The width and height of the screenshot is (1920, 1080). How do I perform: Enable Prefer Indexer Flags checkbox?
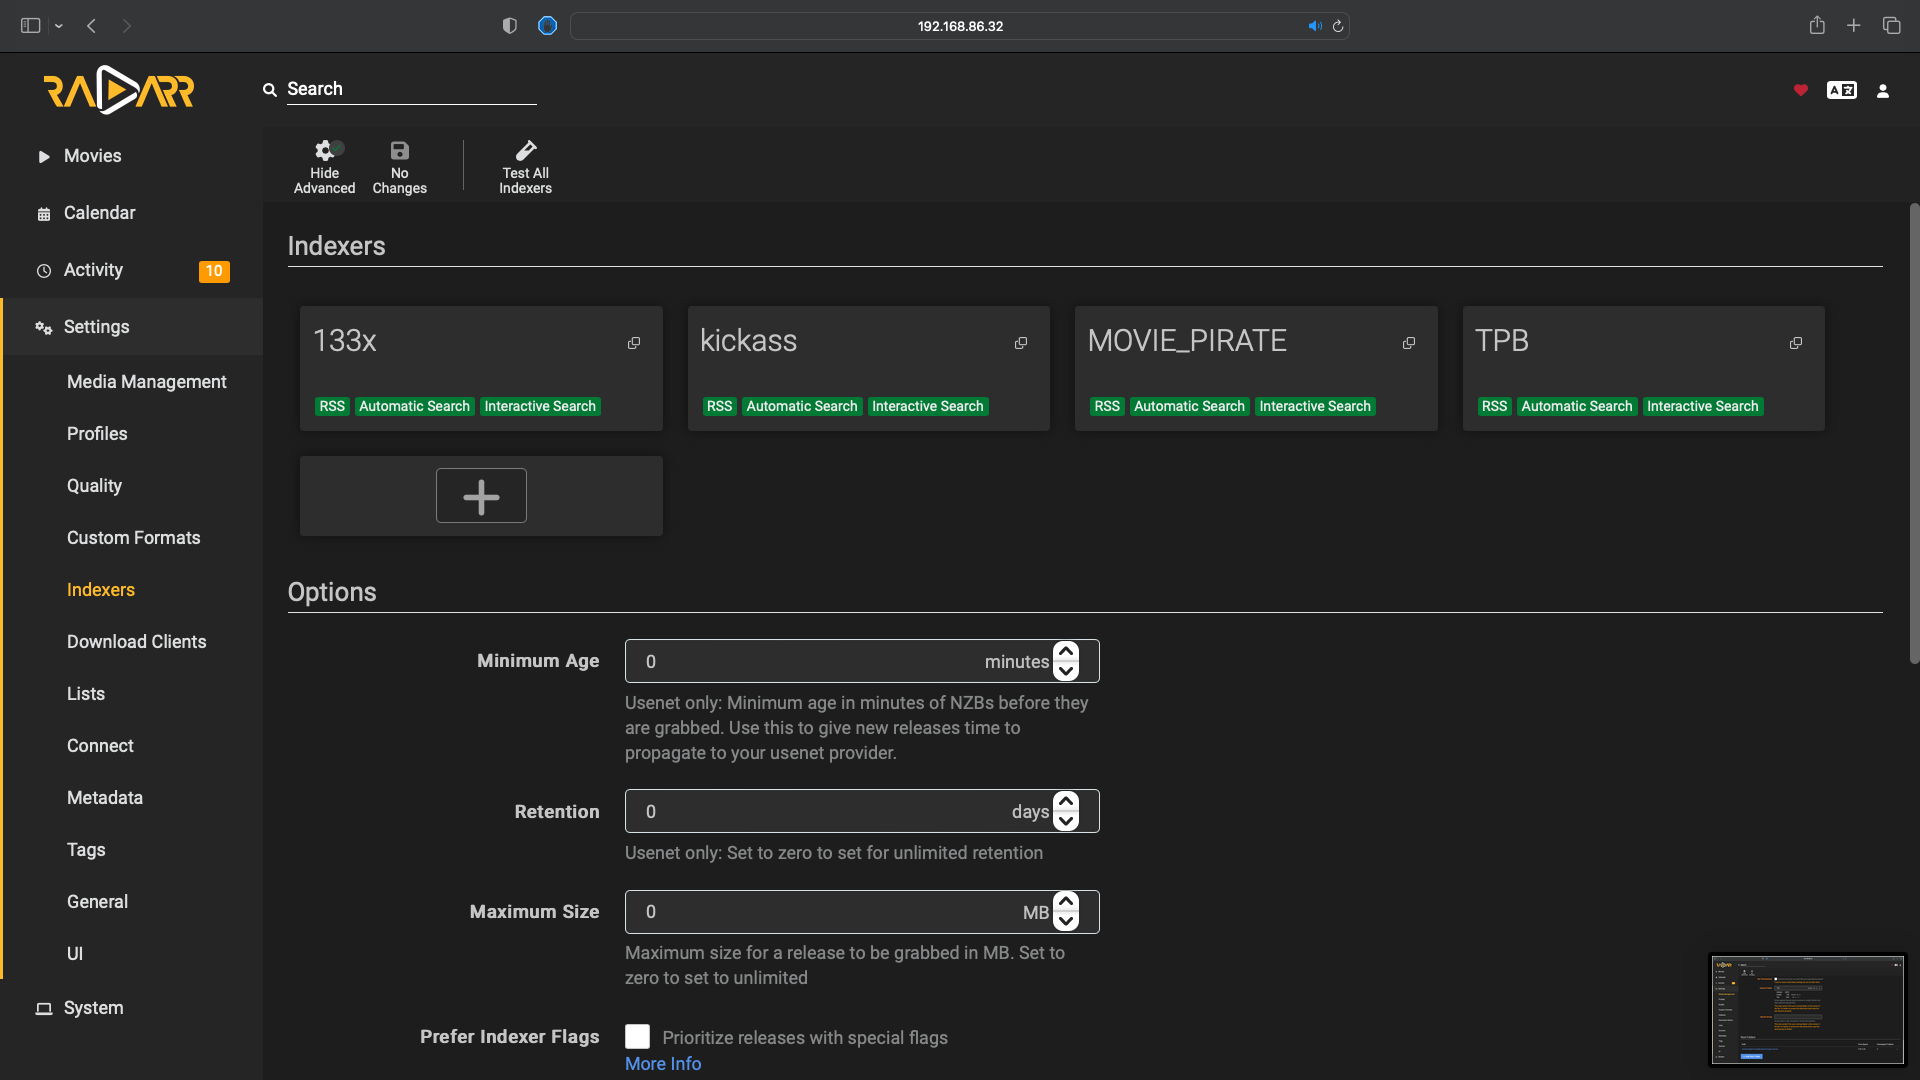[637, 1036]
